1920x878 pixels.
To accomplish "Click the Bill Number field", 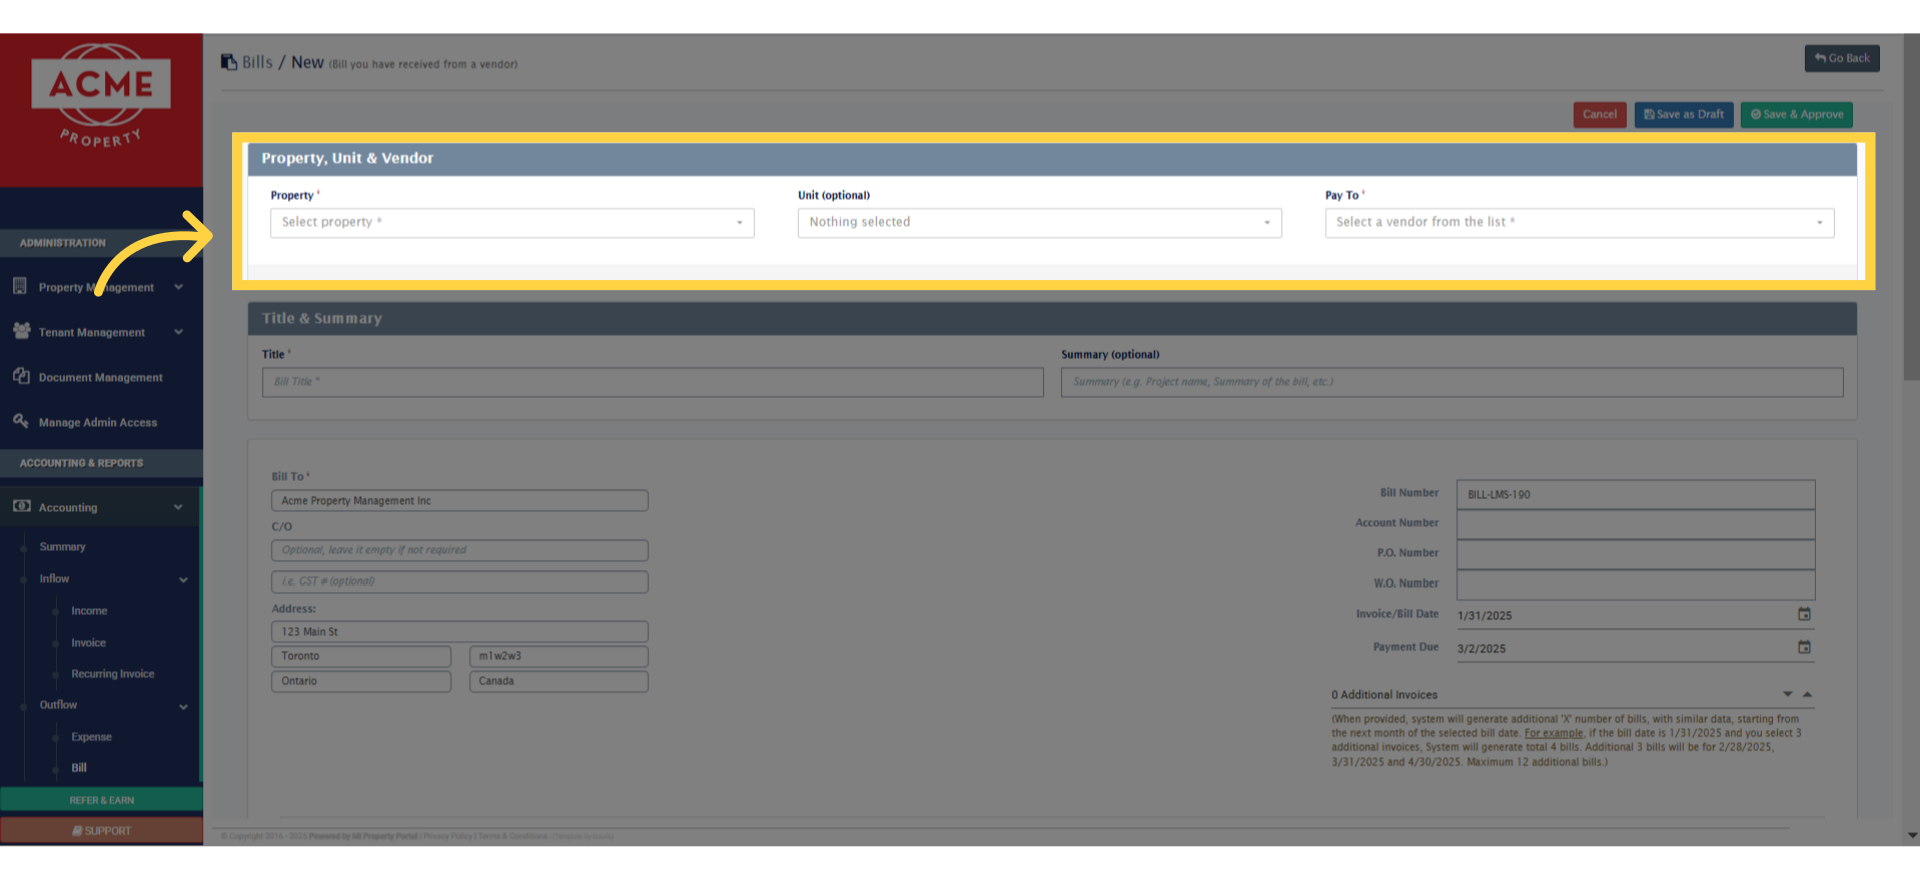I will [x=1636, y=494].
